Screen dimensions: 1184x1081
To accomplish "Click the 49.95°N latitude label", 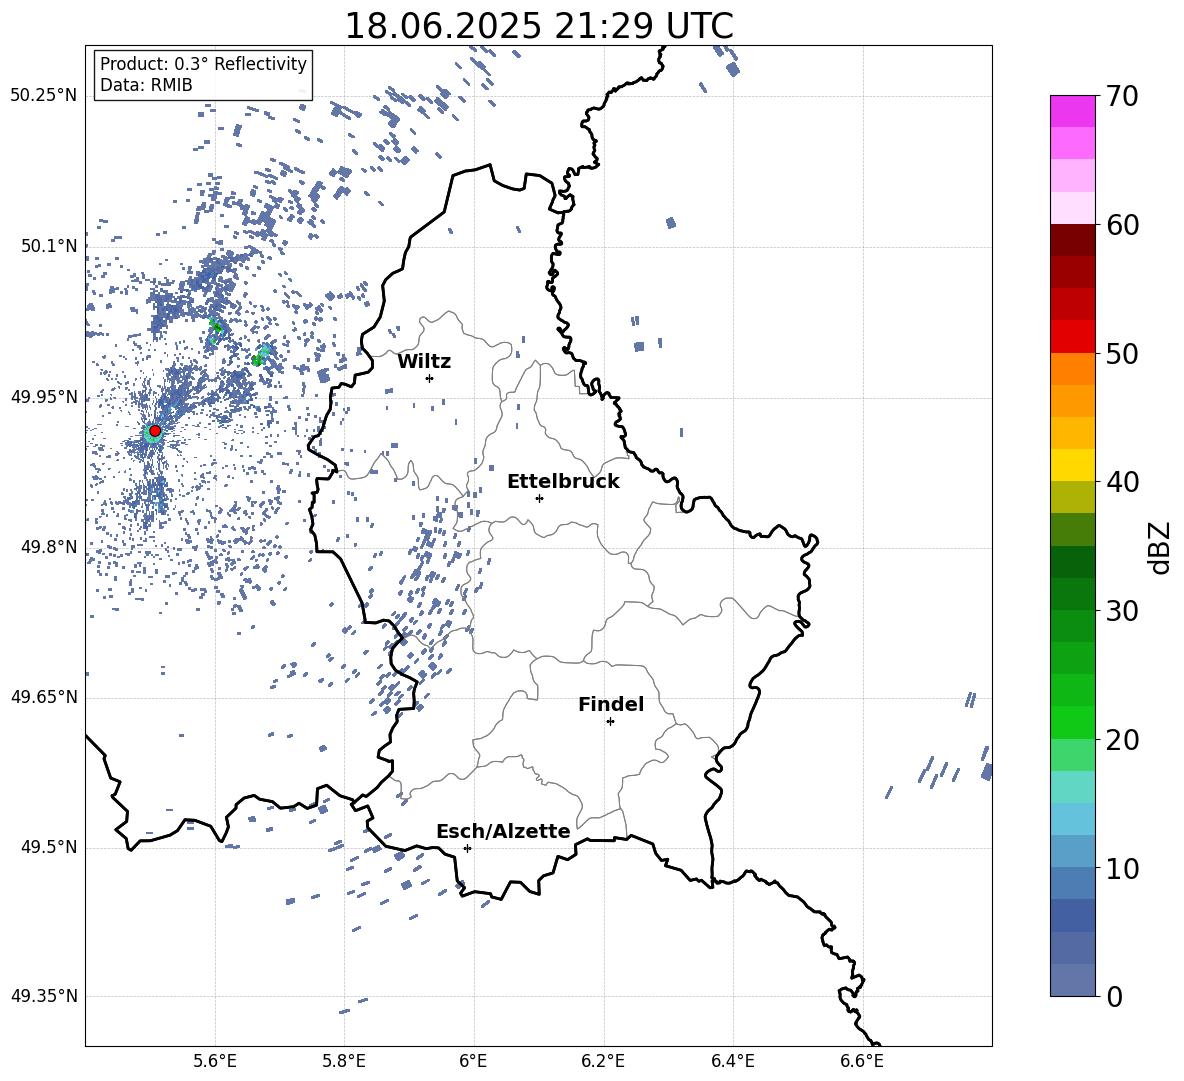I will pos(44,397).
